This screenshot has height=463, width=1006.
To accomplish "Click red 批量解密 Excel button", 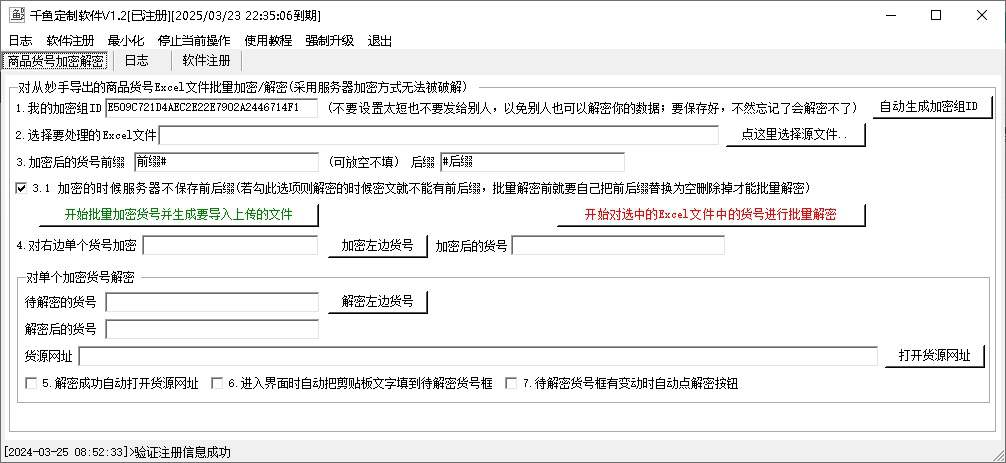I will 710,215.
